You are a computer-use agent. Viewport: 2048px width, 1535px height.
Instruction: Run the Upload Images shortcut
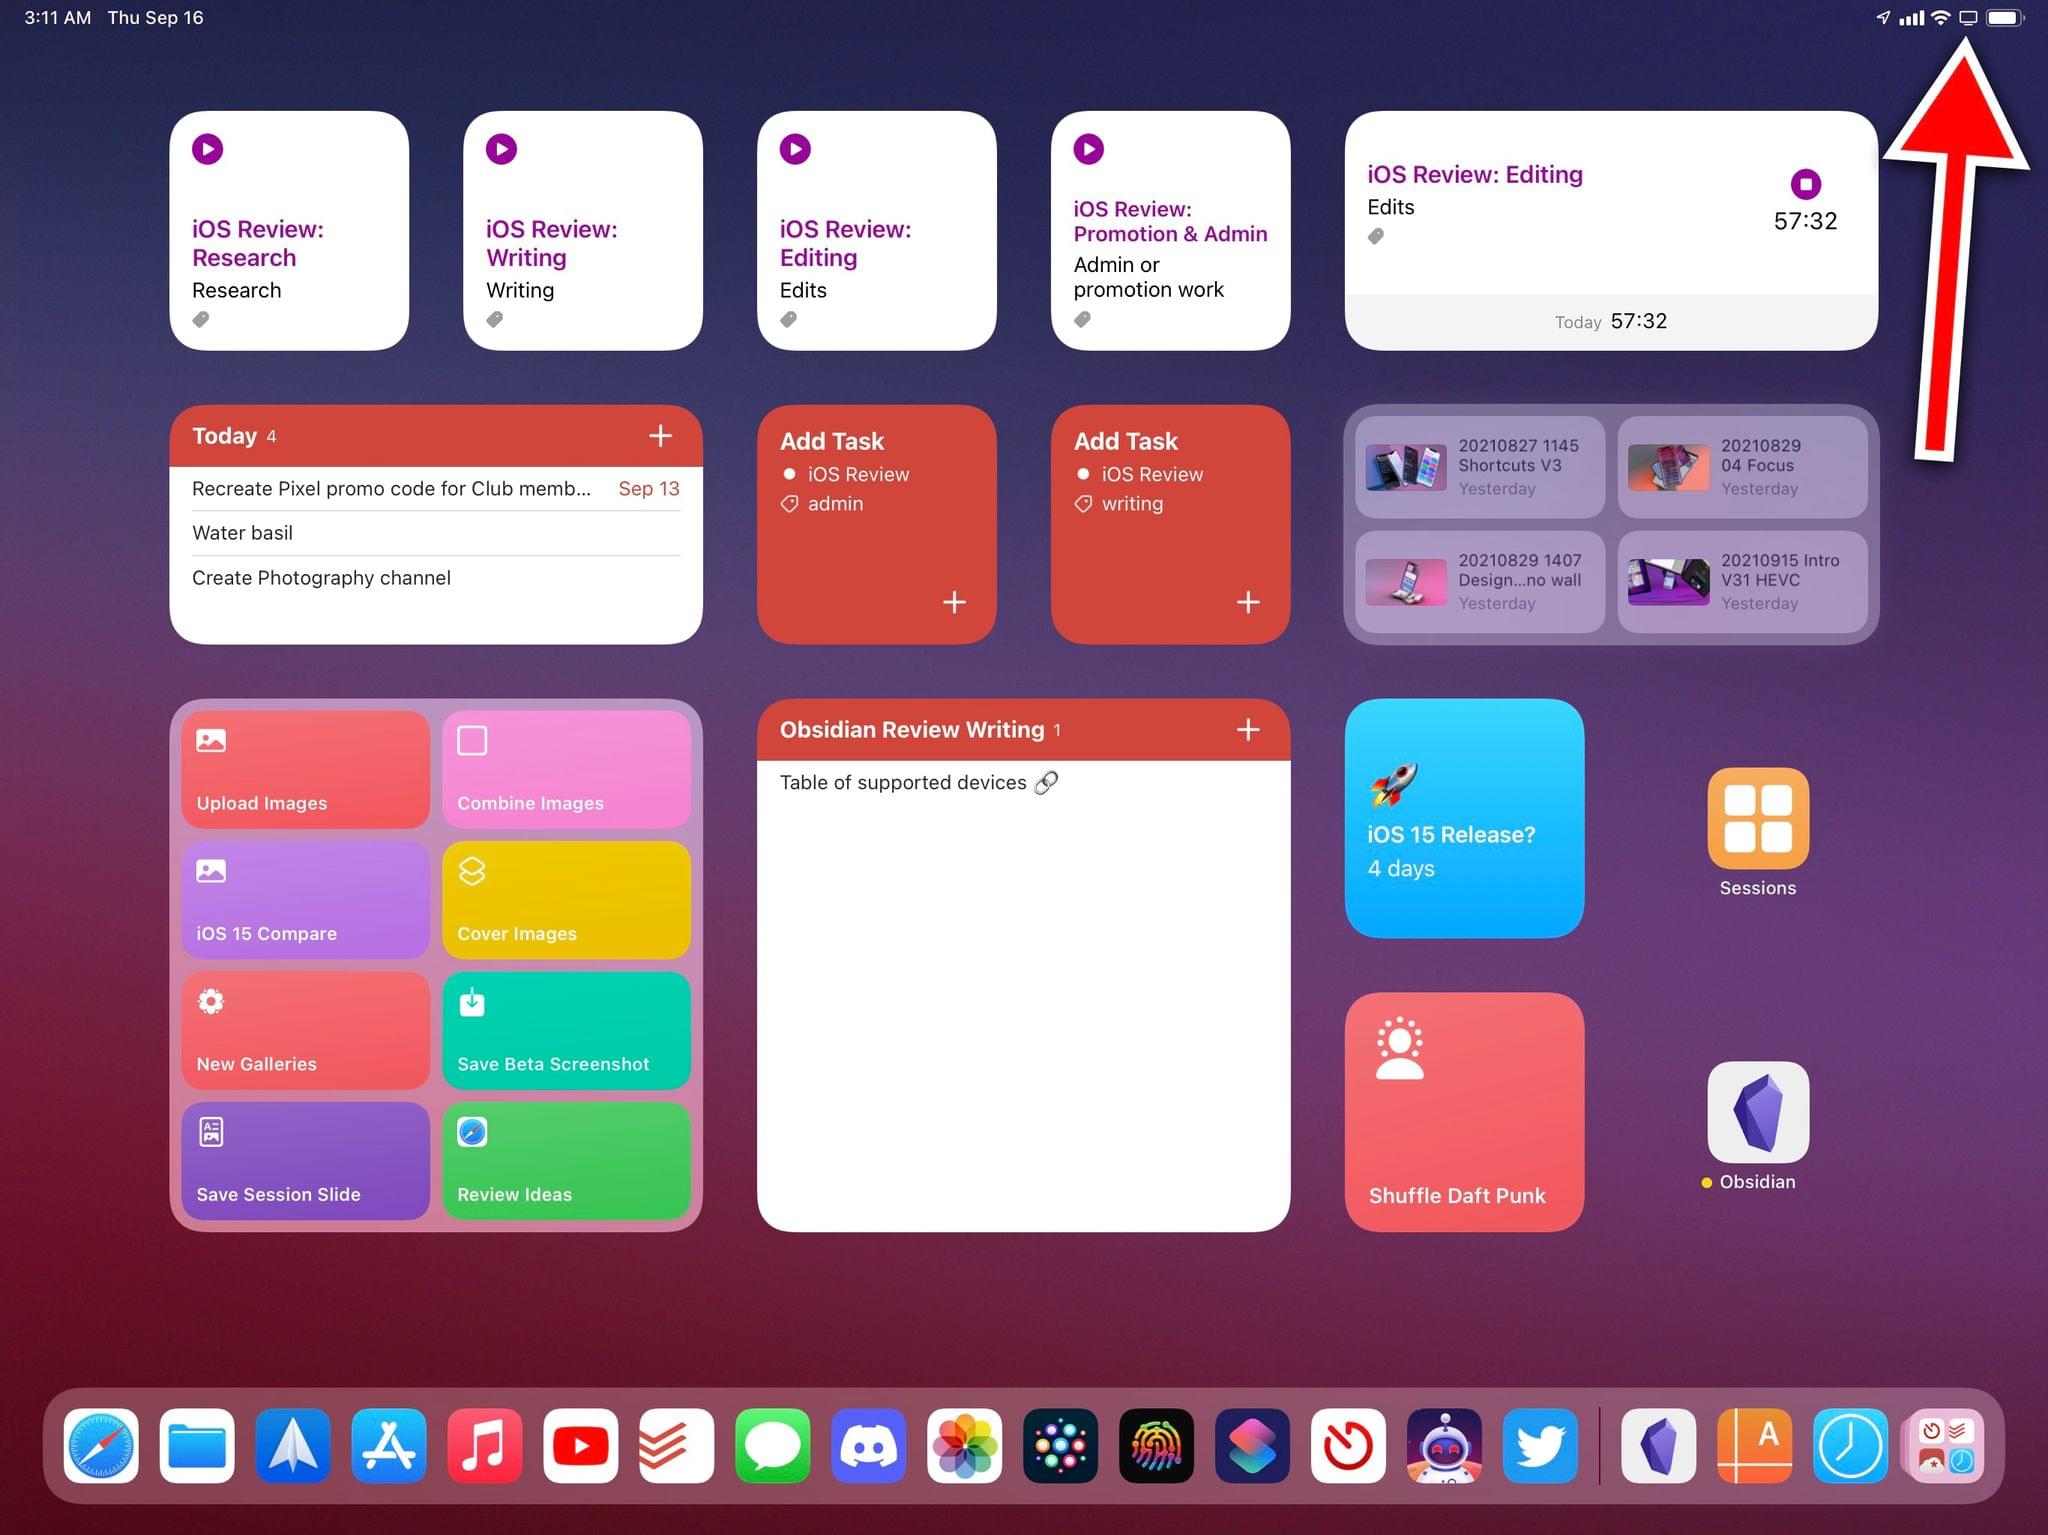[306, 769]
